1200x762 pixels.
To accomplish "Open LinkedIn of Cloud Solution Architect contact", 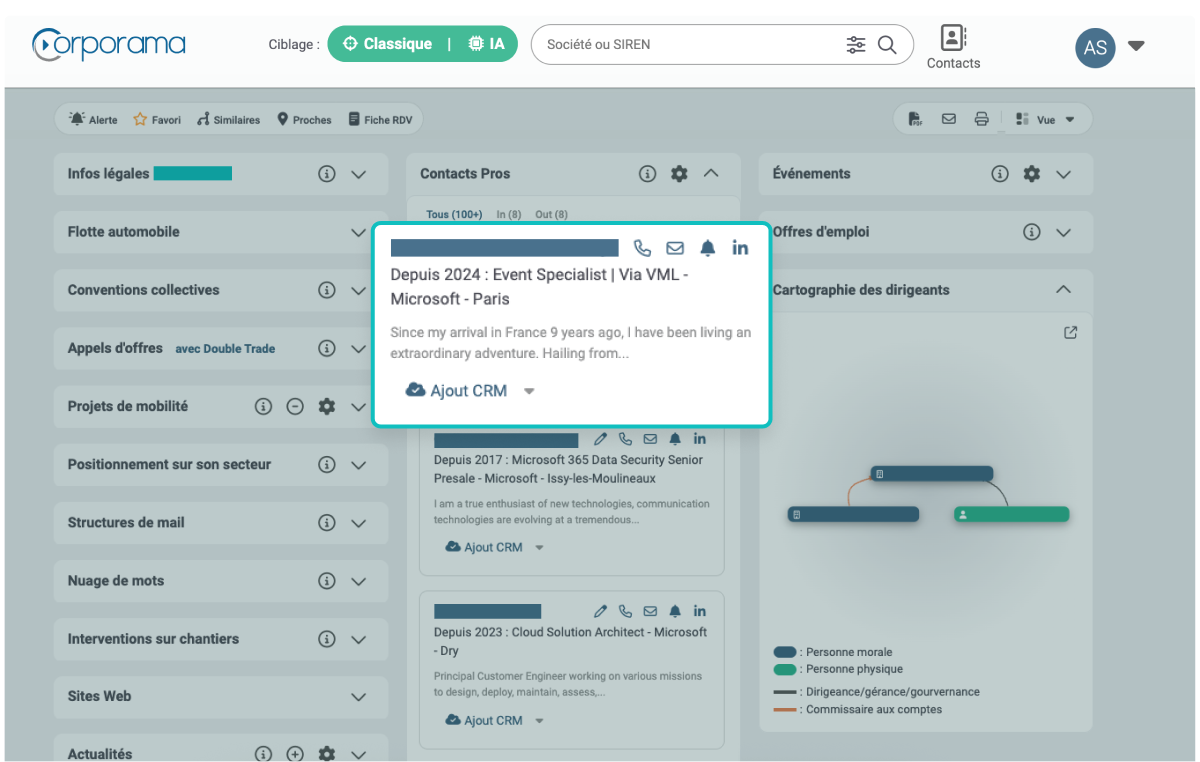I will coord(700,611).
